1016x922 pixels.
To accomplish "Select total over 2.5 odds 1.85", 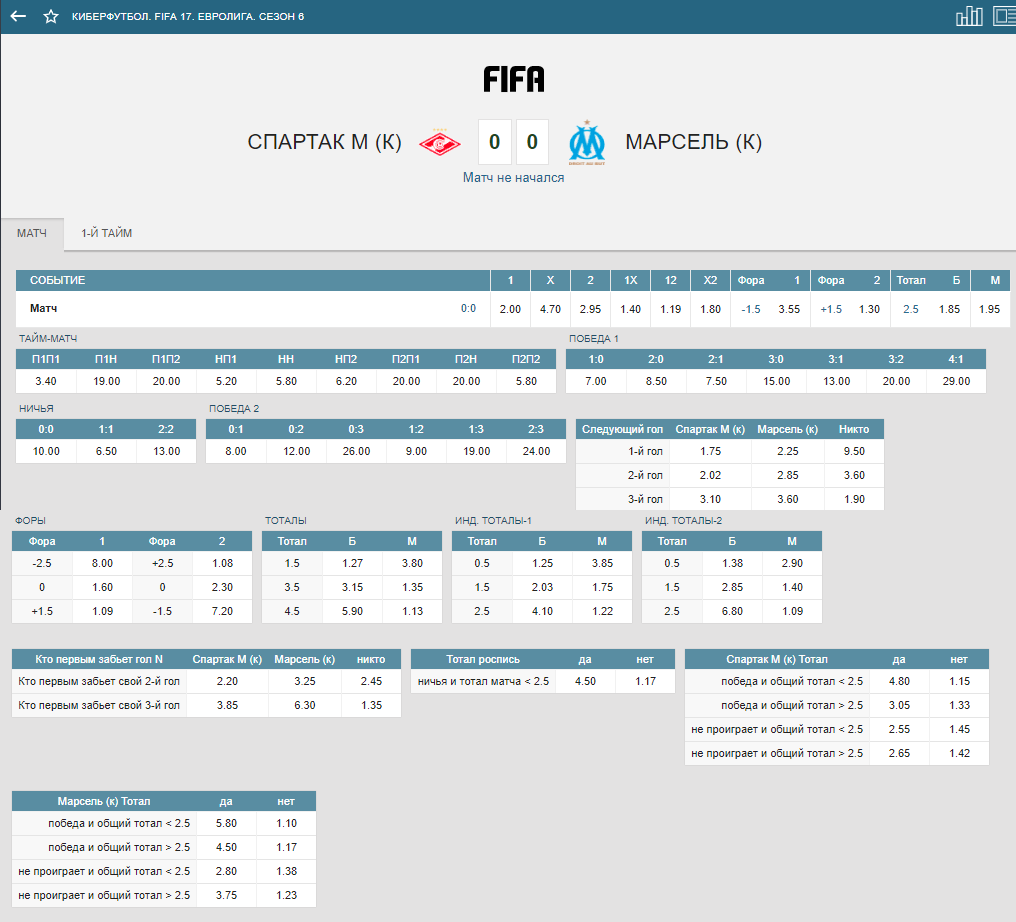I will (x=949, y=309).
